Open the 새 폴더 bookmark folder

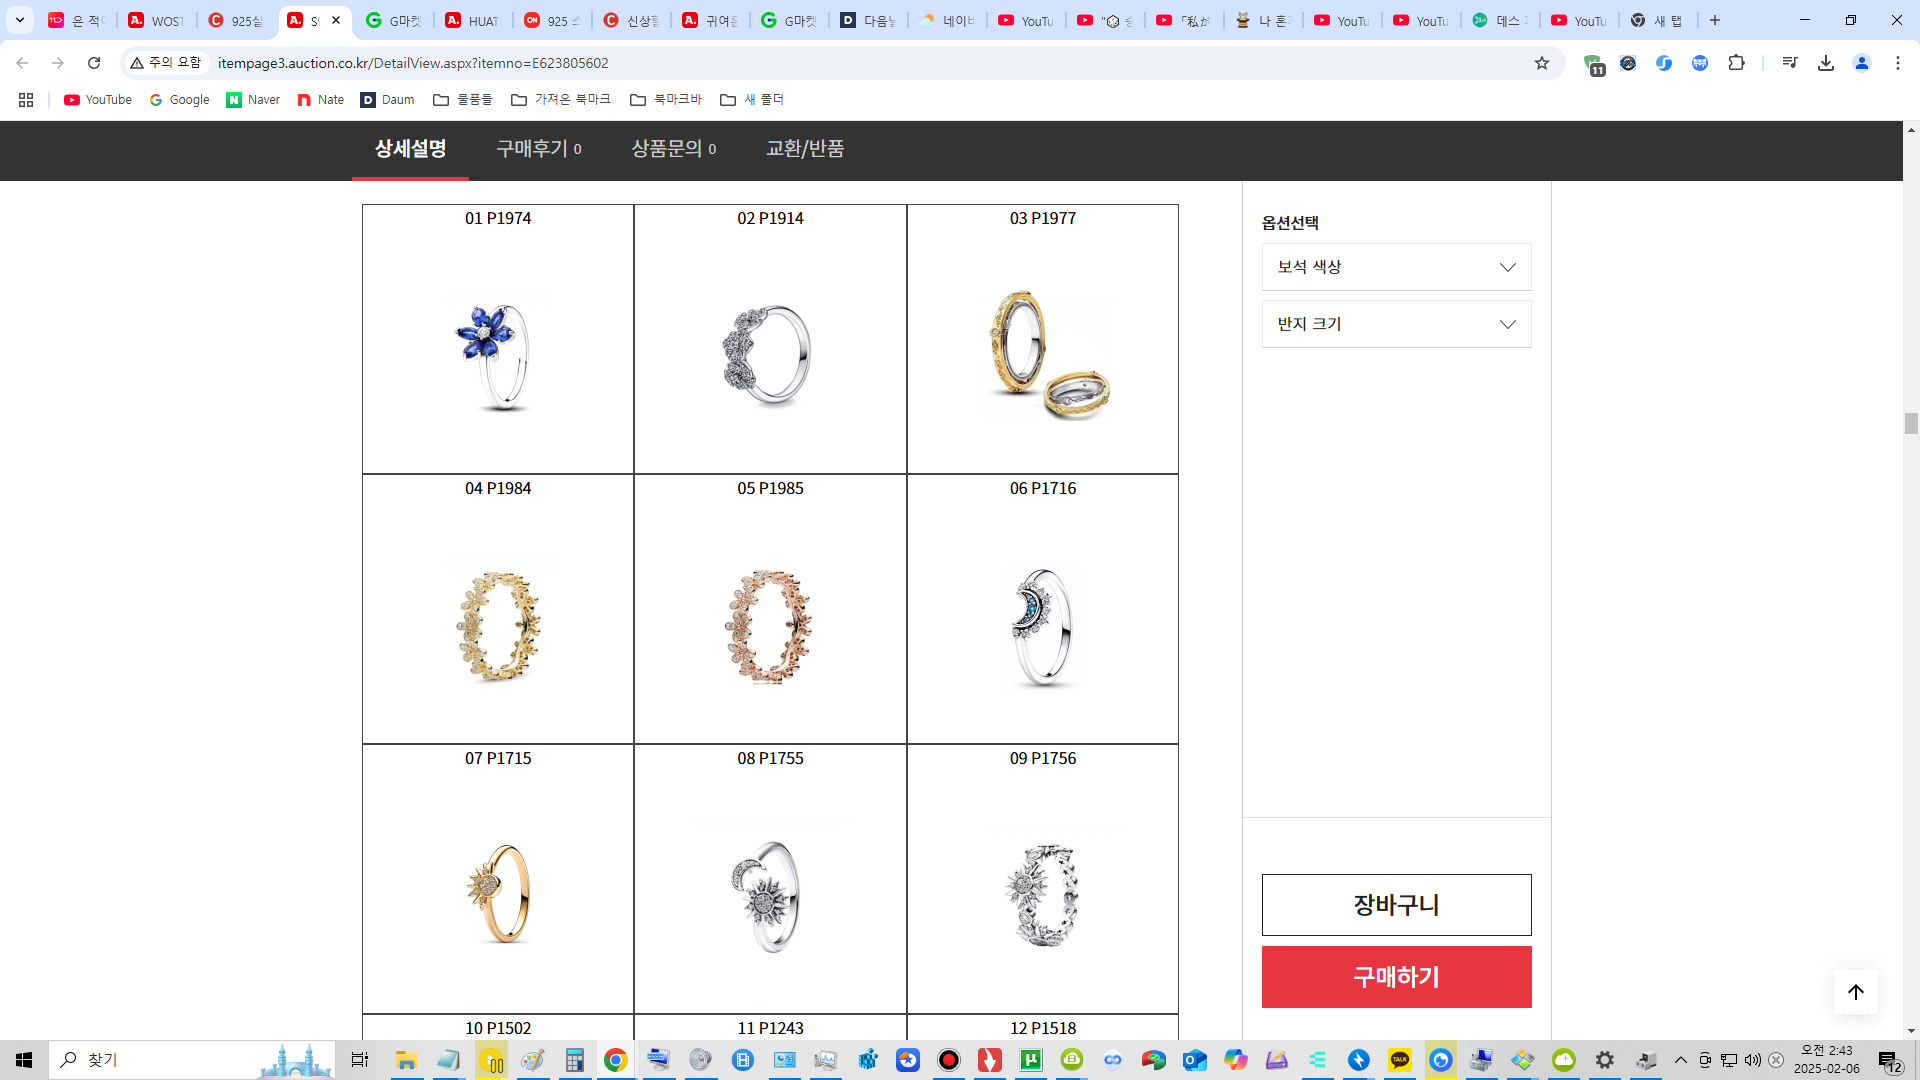point(752,100)
